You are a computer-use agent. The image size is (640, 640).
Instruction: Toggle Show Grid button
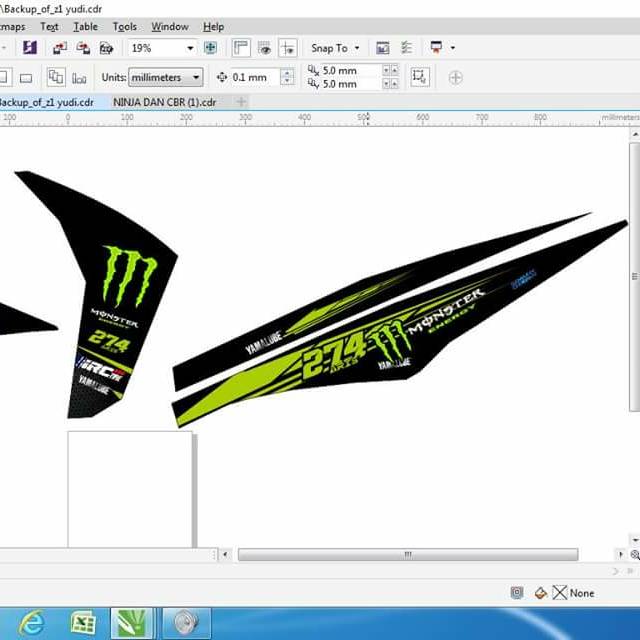pos(264,48)
